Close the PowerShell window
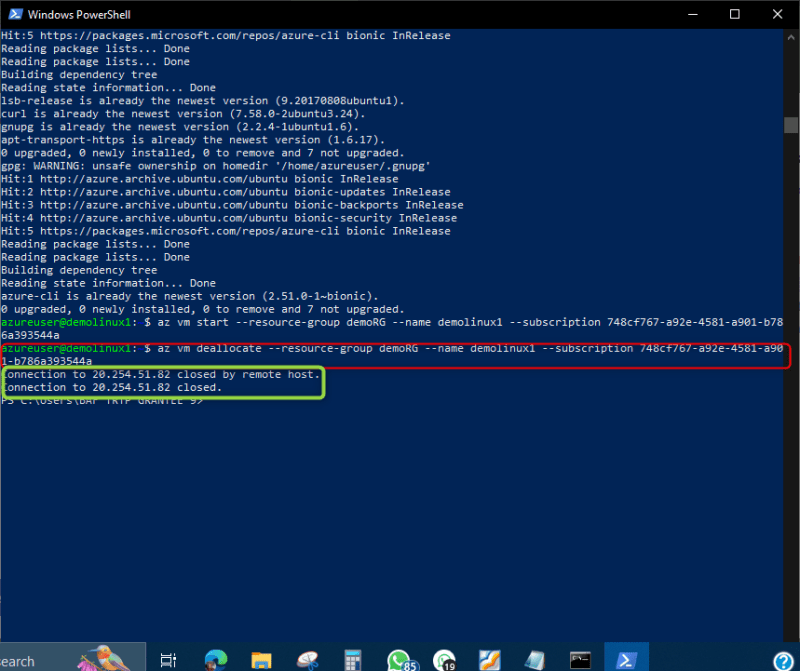Viewport: 800px width, 671px height. pyautogui.click(x=777, y=14)
